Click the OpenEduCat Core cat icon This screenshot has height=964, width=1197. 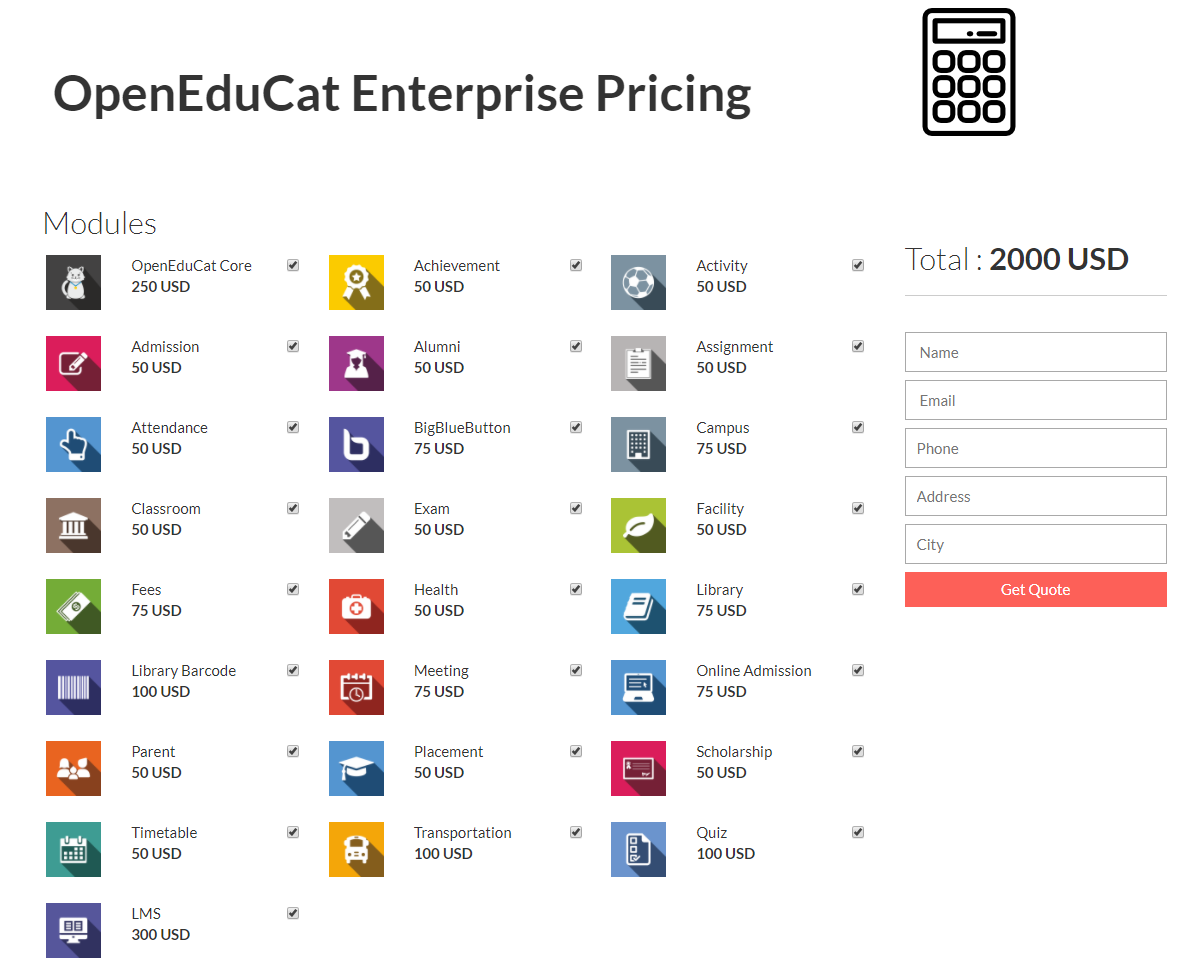tap(73, 283)
